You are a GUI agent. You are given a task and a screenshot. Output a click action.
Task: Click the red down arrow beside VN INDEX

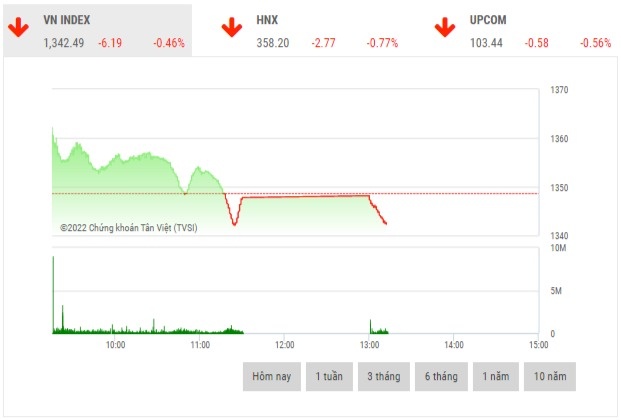tap(18, 27)
